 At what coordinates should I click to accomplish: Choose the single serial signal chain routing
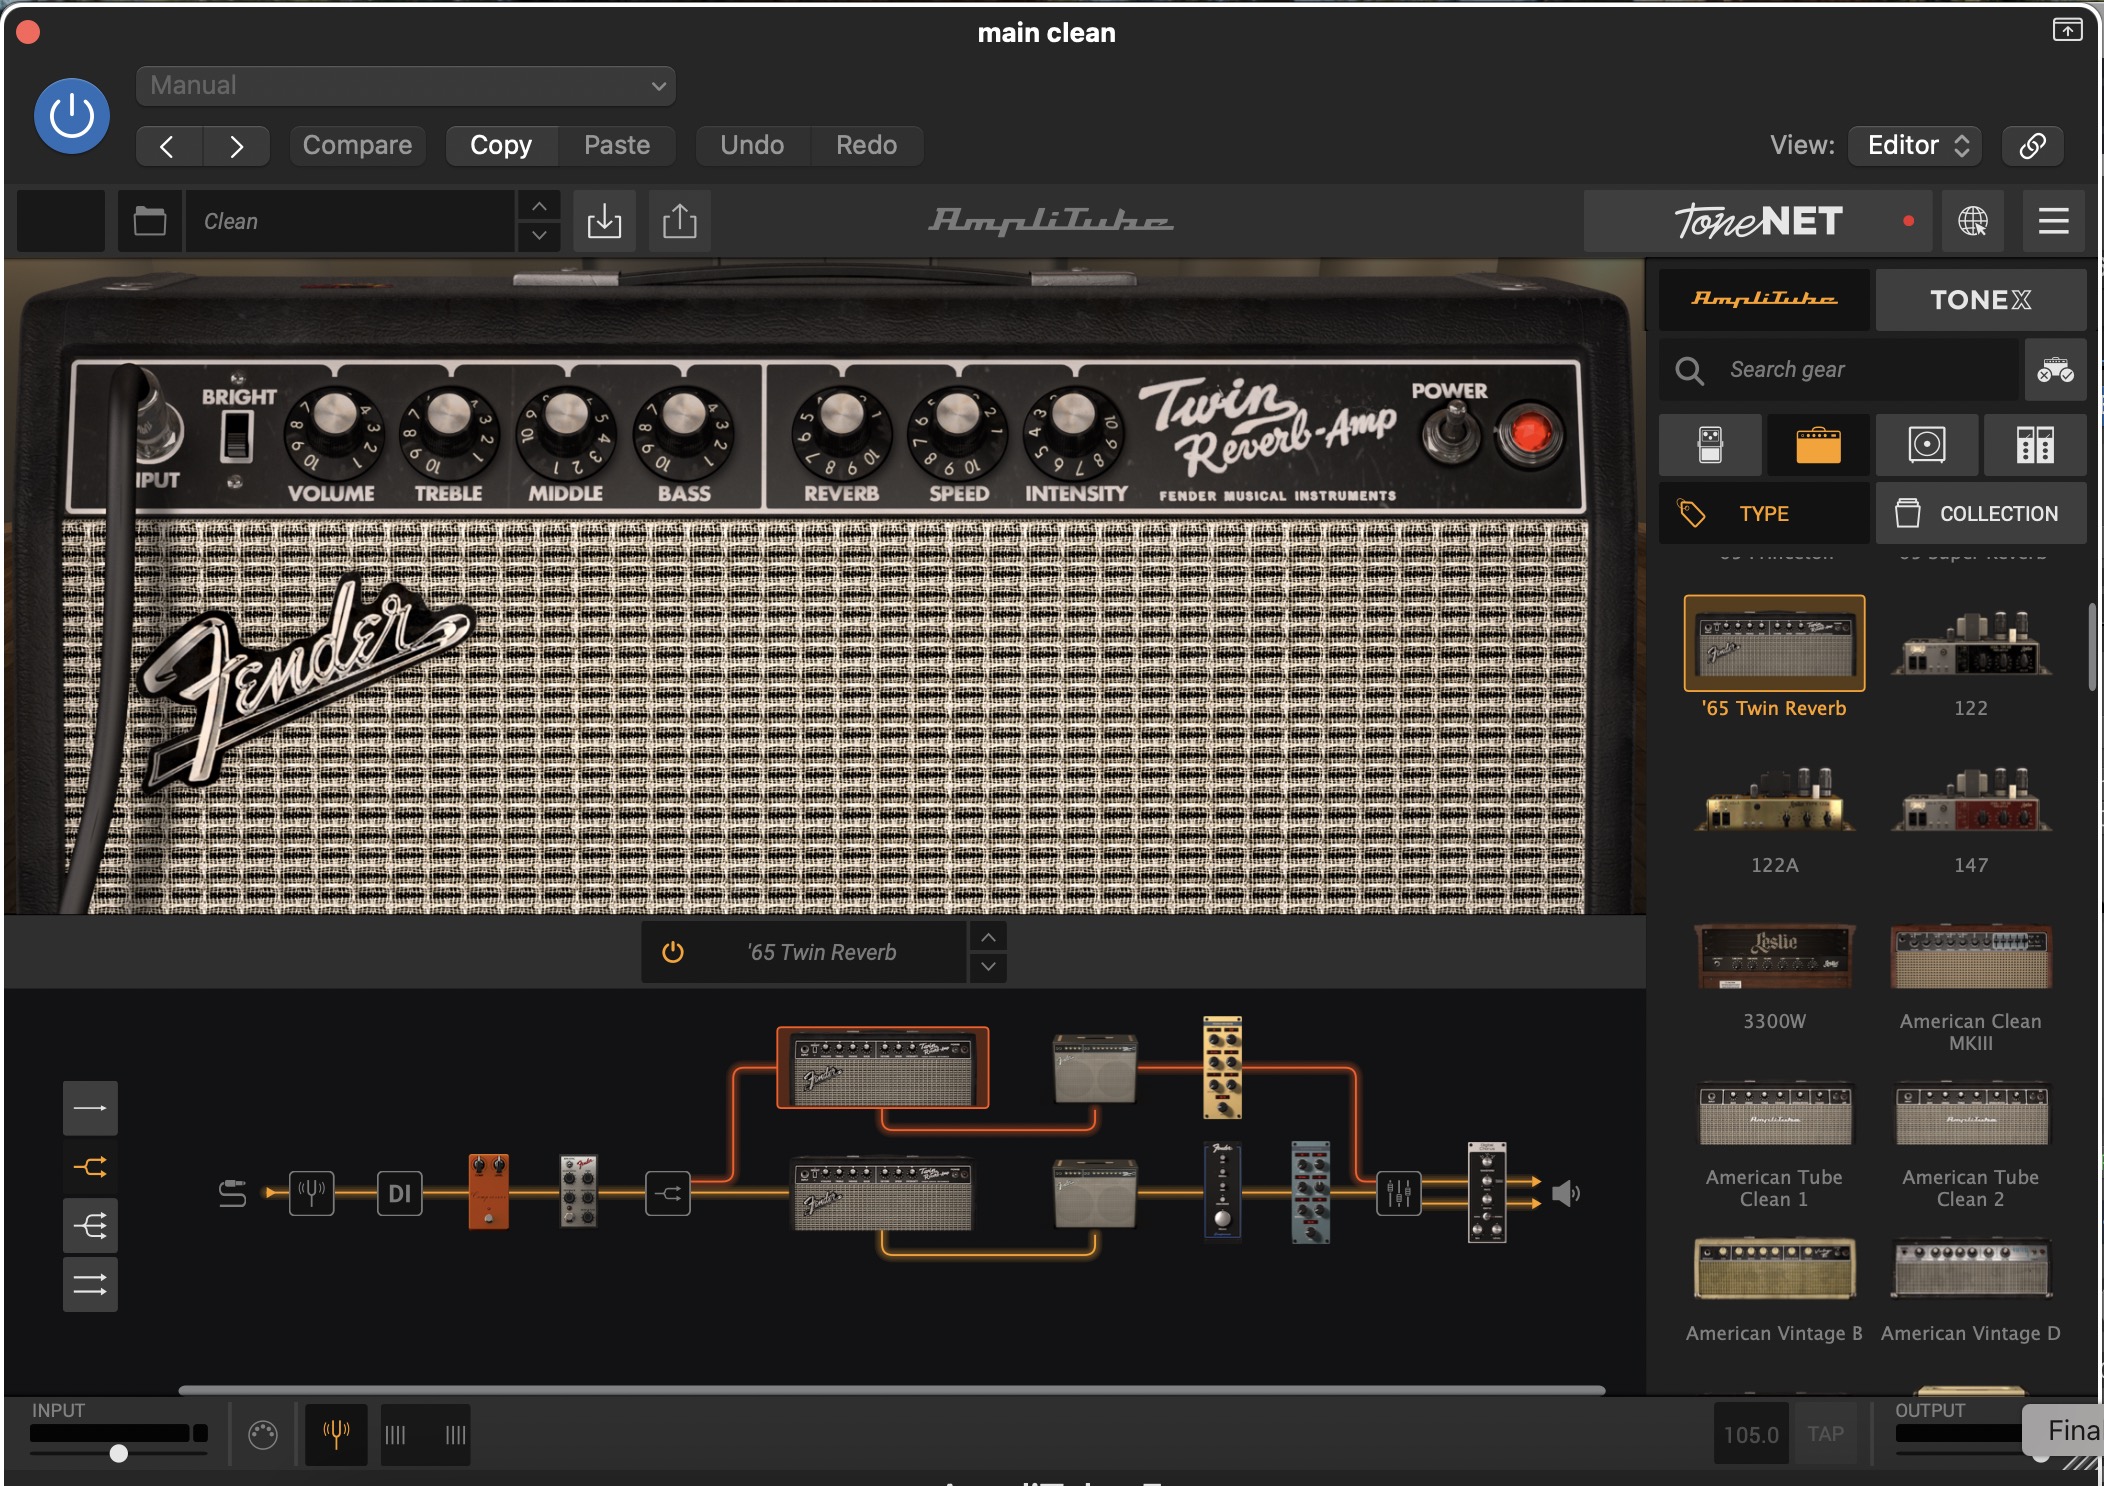coord(90,1108)
